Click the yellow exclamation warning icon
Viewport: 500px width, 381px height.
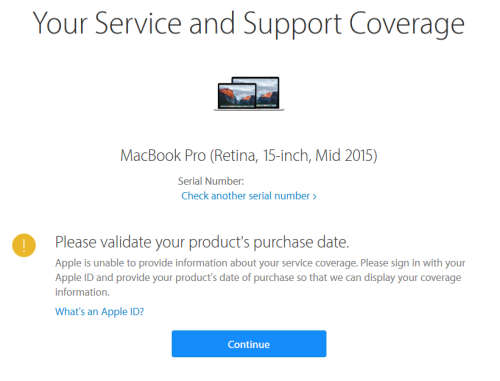(24, 245)
